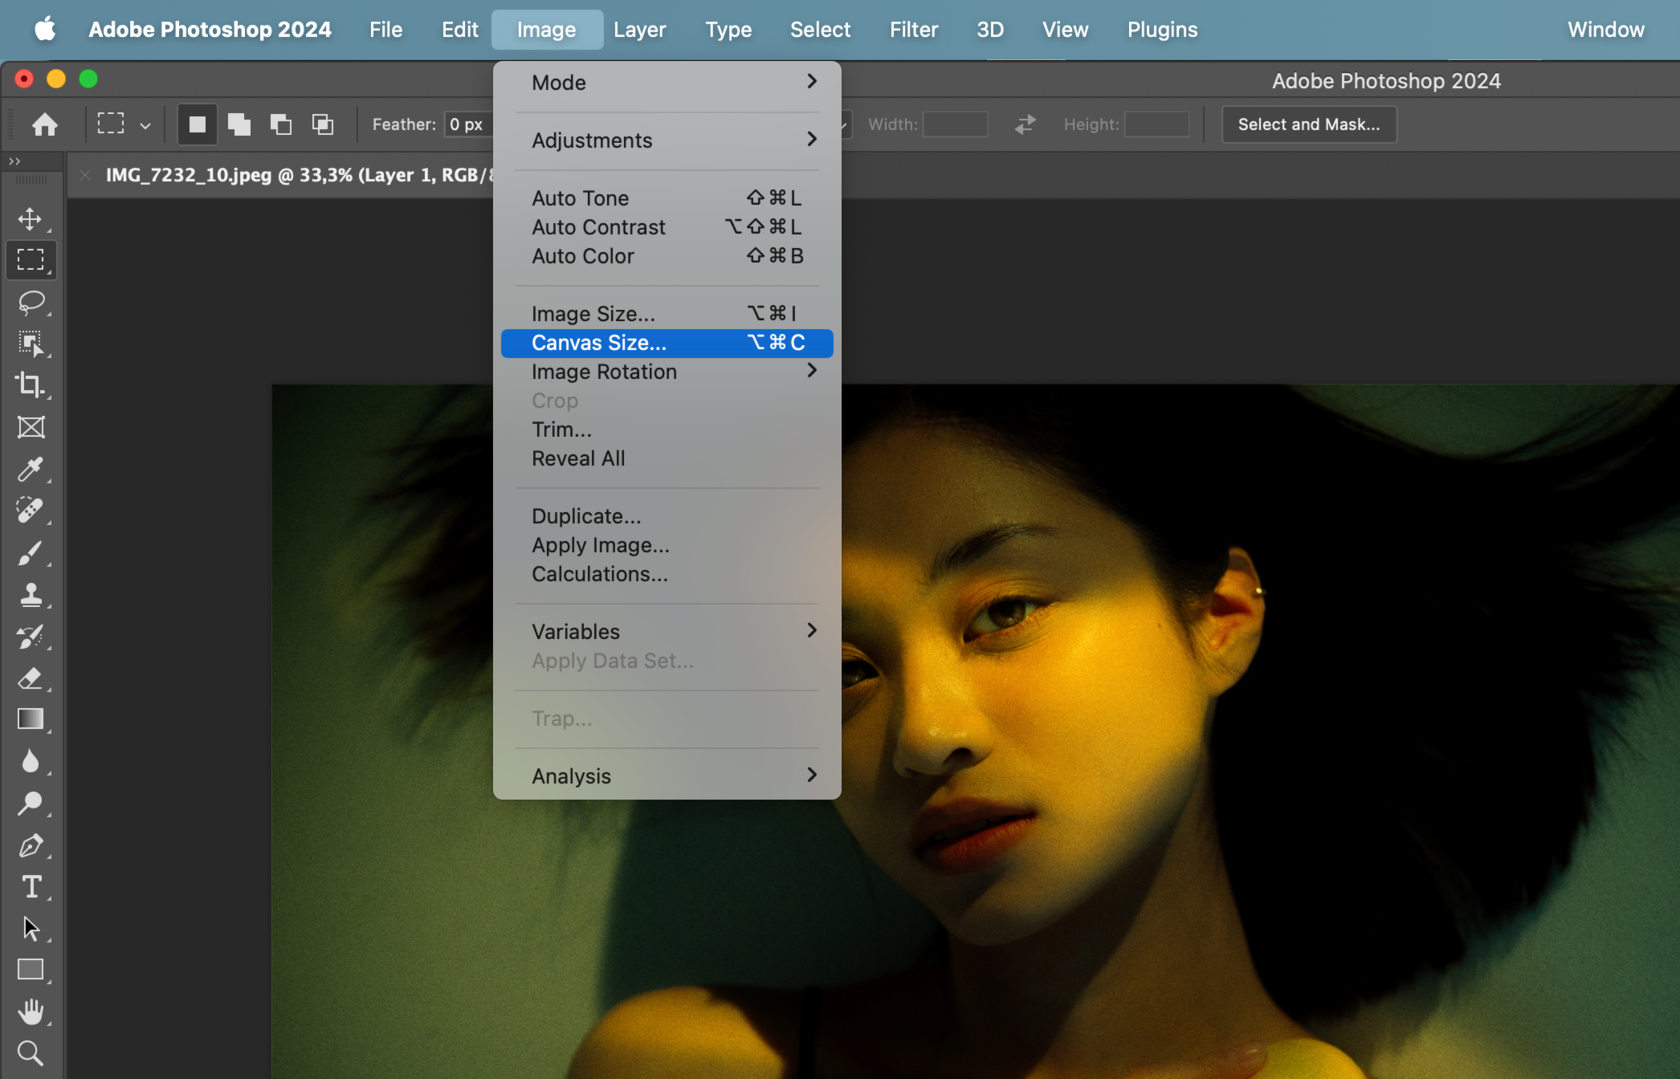Viewport: 1680px width, 1079px height.
Task: Activate the Crop tool
Action: tap(31, 385)
